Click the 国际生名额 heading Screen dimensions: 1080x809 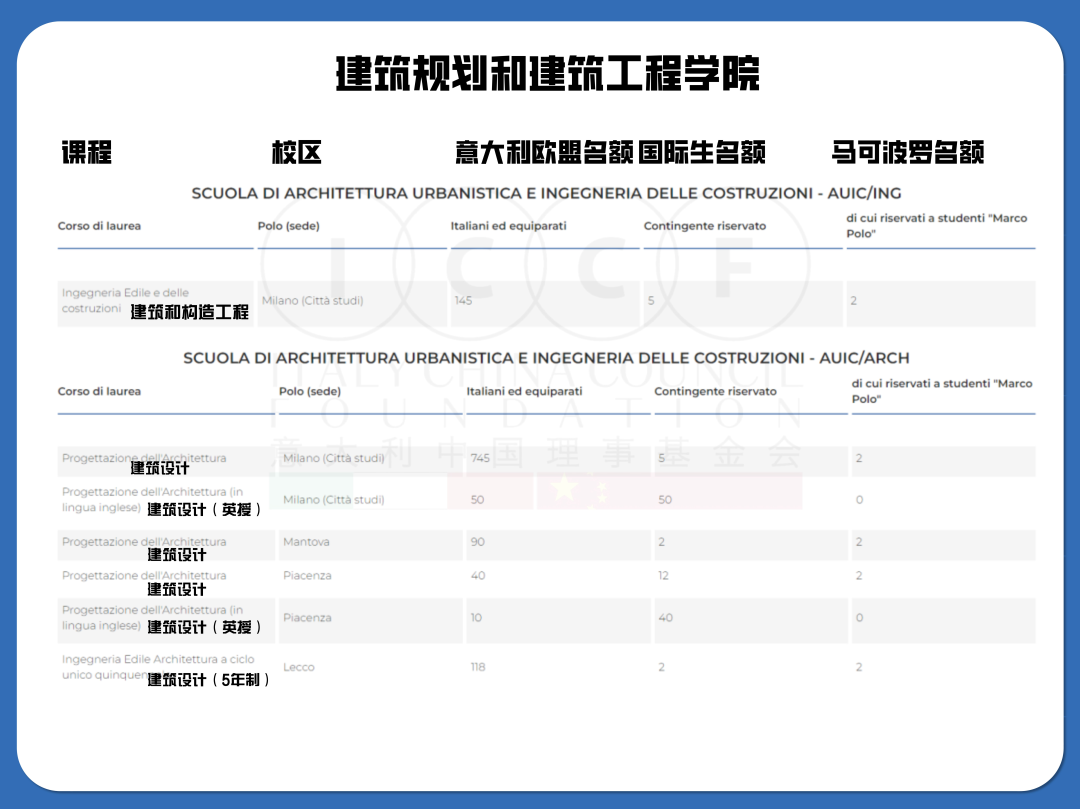(x=702, y=152)
